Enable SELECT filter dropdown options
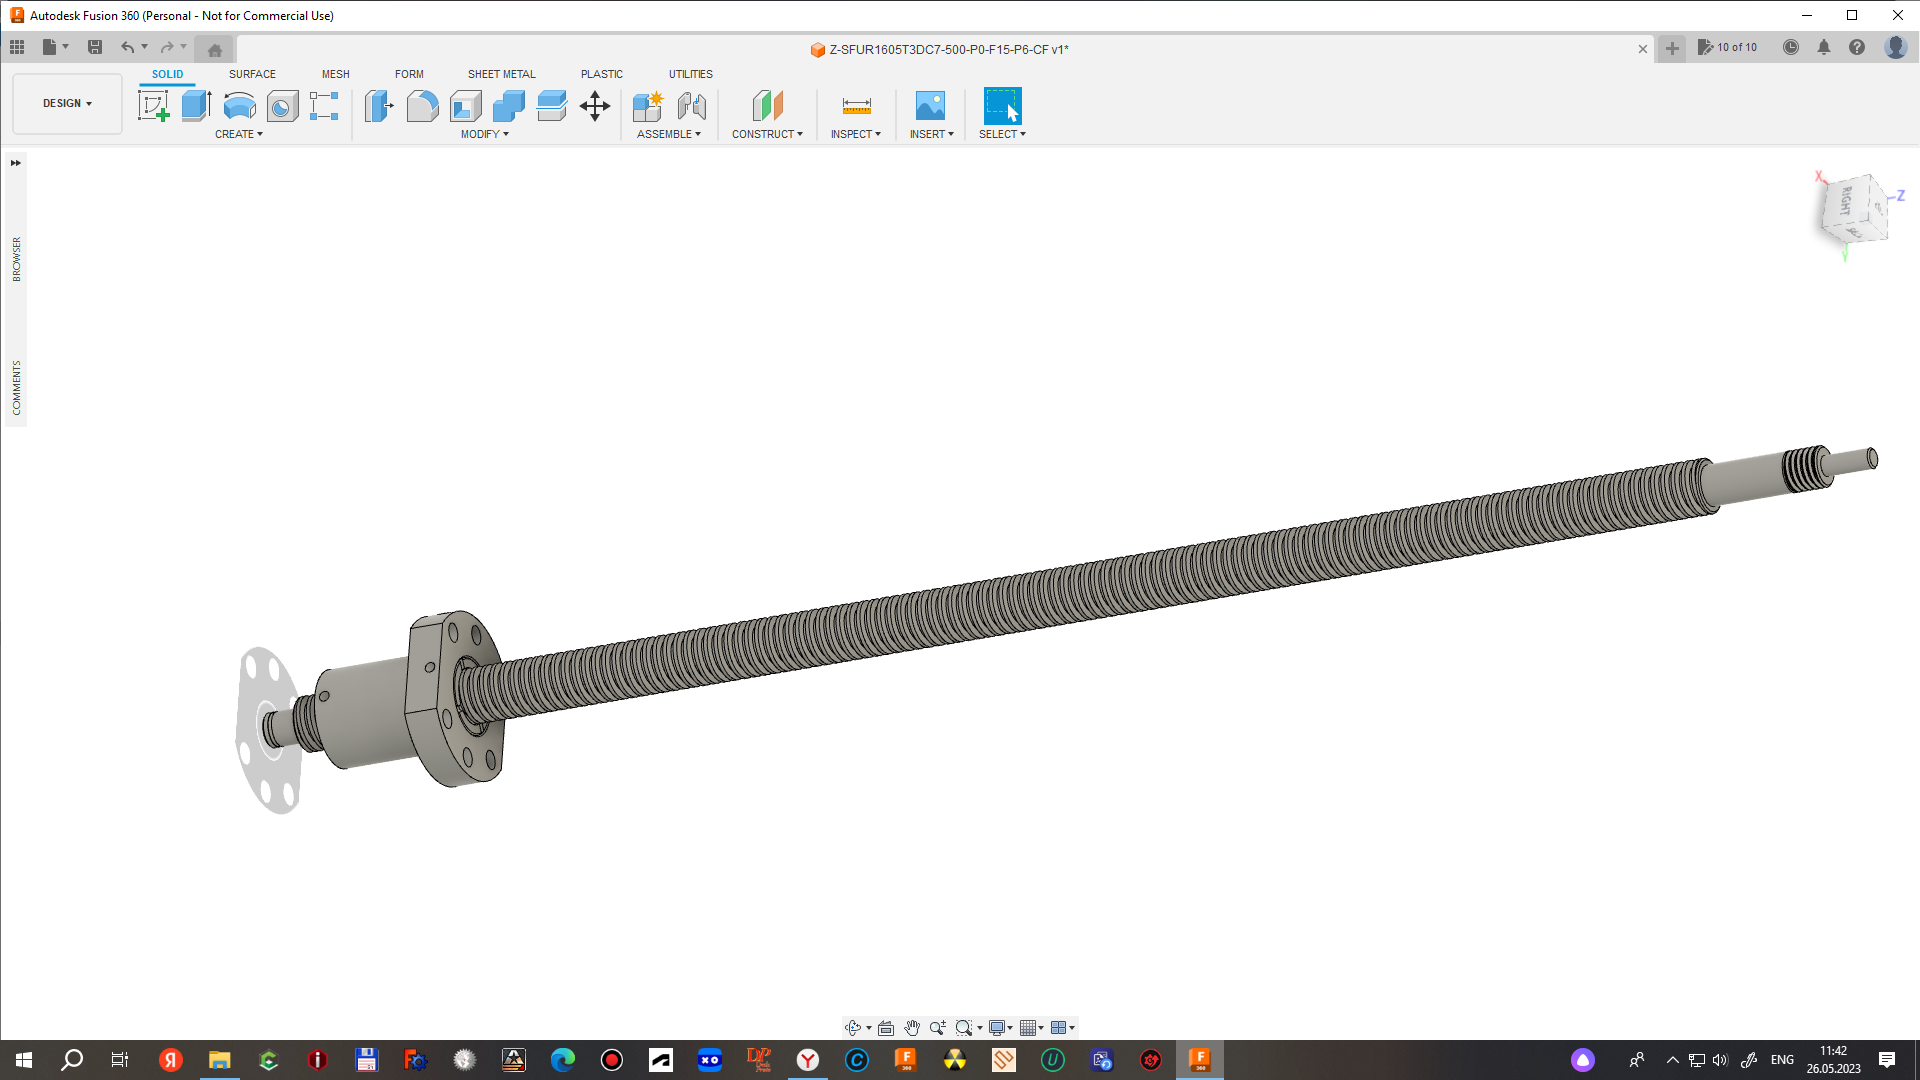 click(x=1023, y=133)
